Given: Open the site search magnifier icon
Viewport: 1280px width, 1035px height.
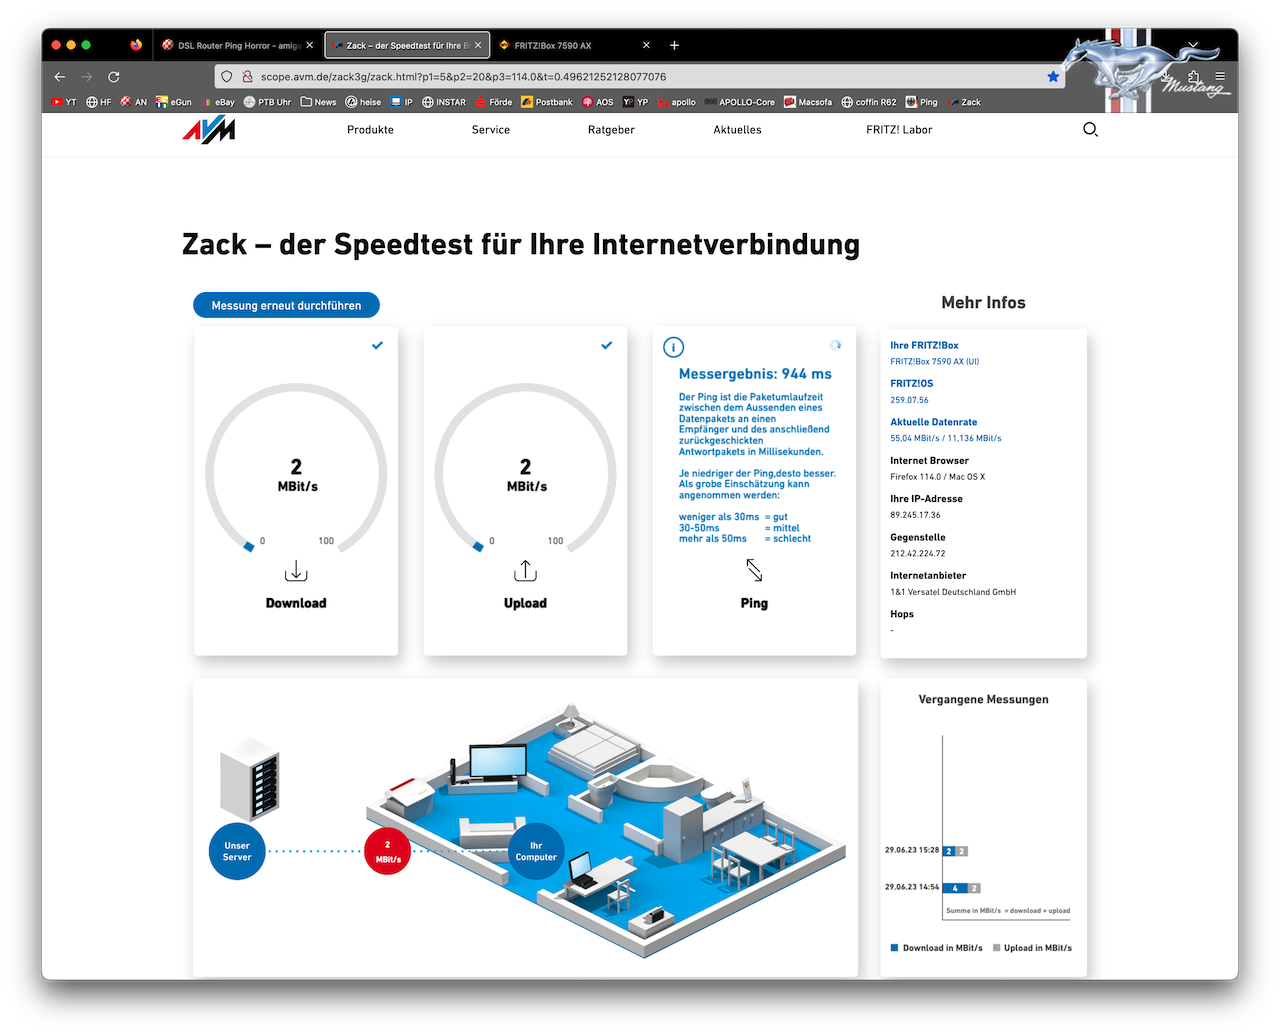Looking at the screenshot, I should (x=1090, y=129).
